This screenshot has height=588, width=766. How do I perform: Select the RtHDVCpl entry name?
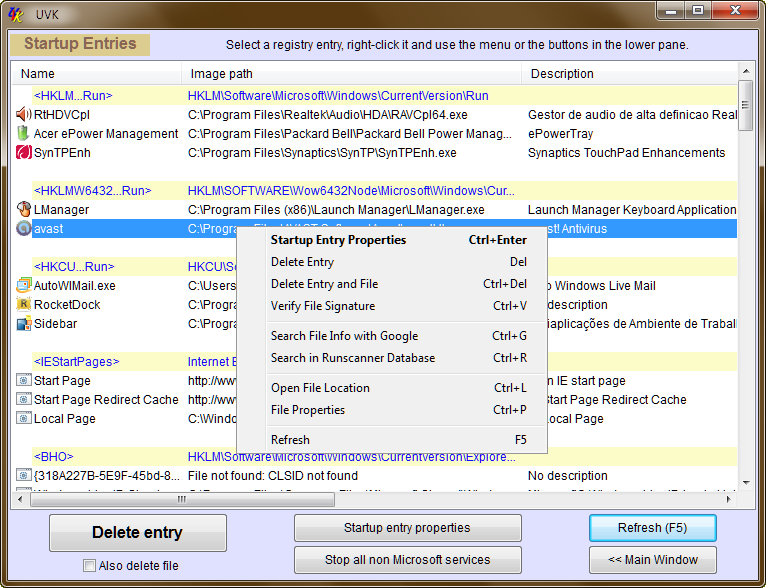pos(62,115)
